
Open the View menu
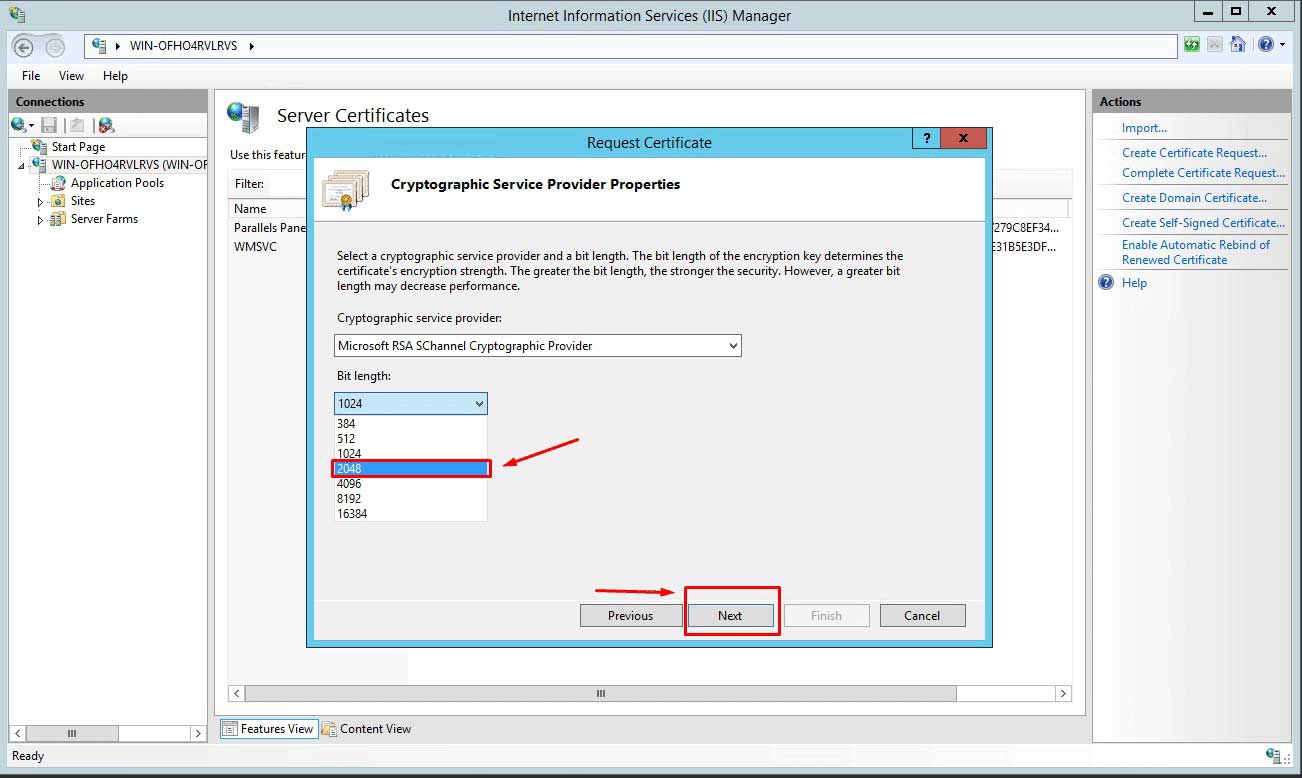[x=71, y=76]
